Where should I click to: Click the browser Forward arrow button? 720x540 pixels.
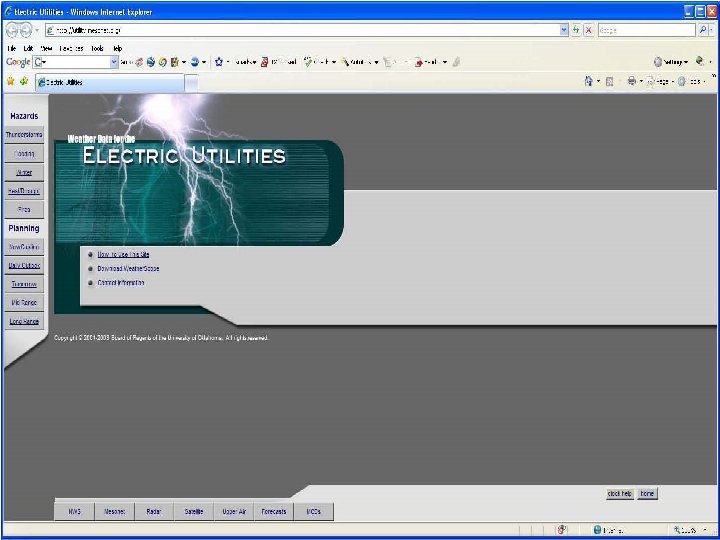pos(25,30)
